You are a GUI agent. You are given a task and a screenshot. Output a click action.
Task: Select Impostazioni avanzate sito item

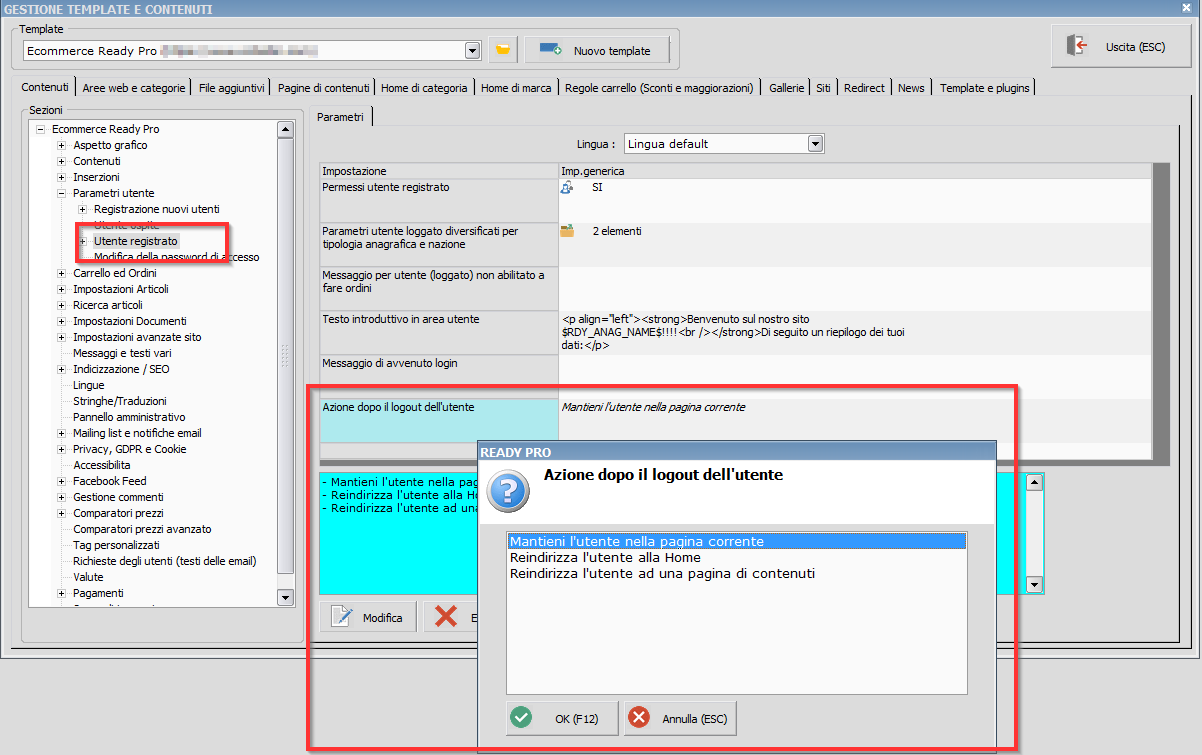(137, 337)
